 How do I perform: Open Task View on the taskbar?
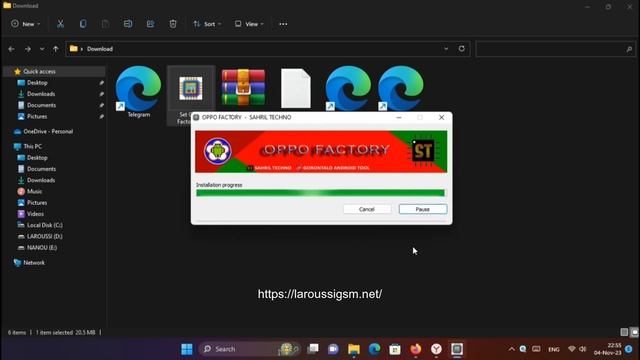pyautogui.click(x=313, y=349)
